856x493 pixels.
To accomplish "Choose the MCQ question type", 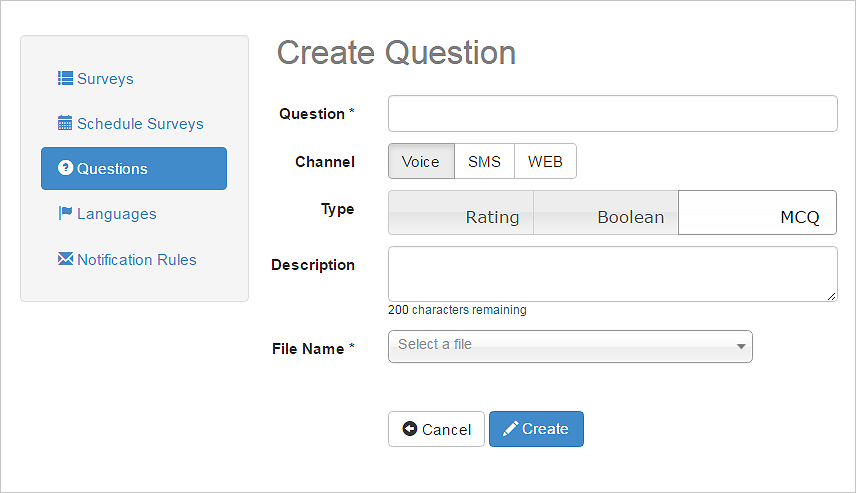I will (x=757, y=212).
